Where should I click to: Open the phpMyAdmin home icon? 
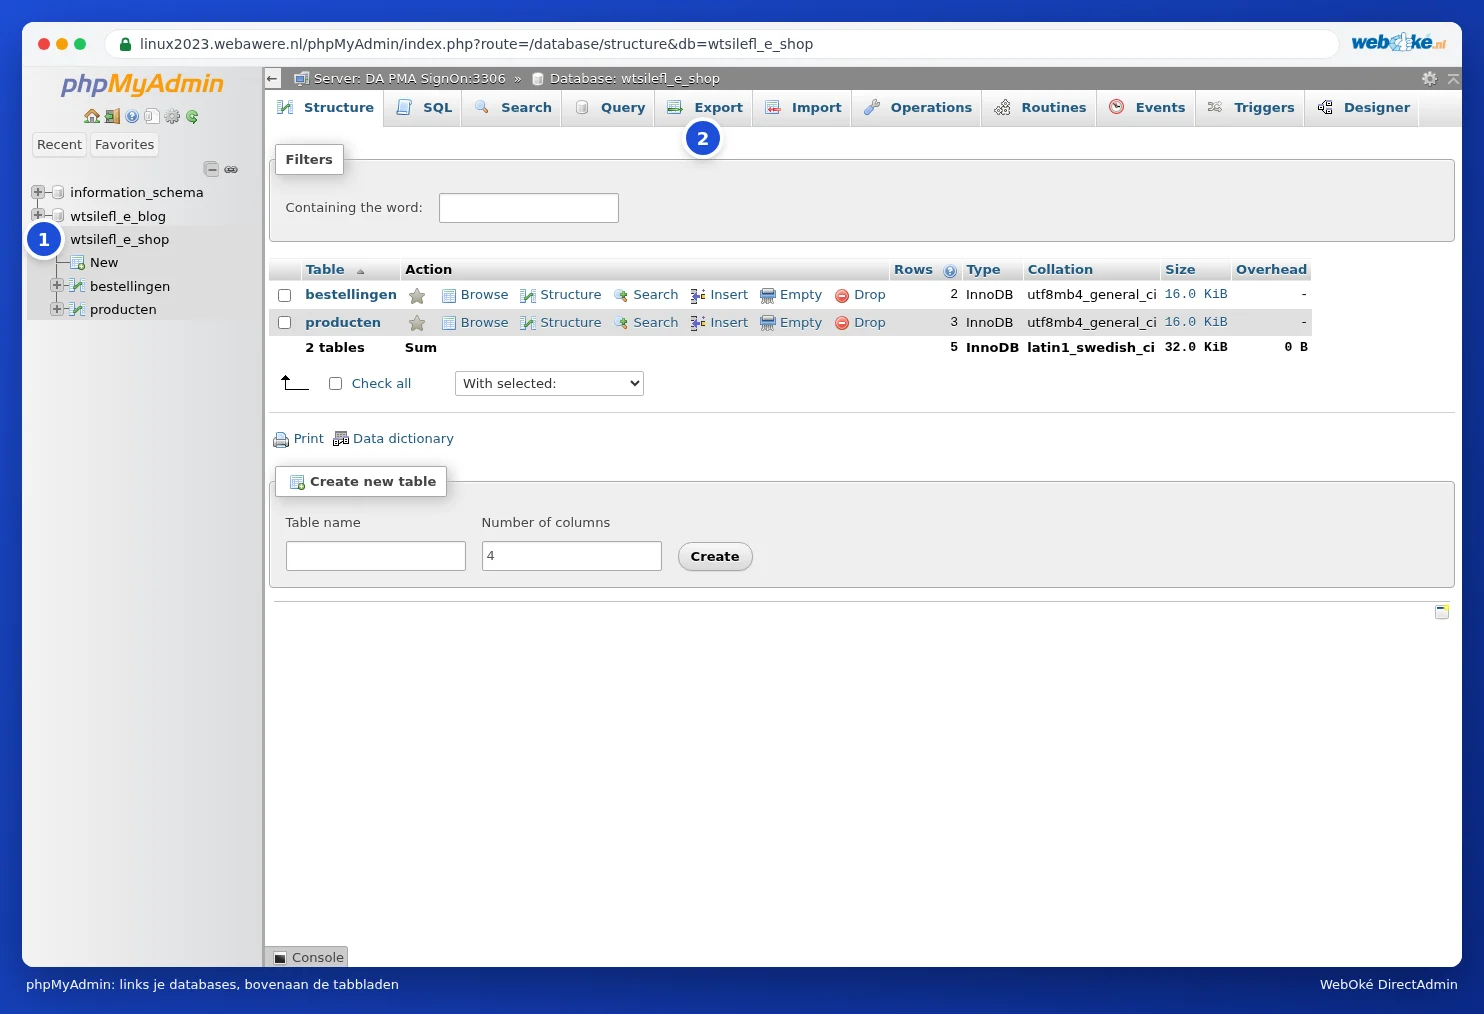coord(92,116)
